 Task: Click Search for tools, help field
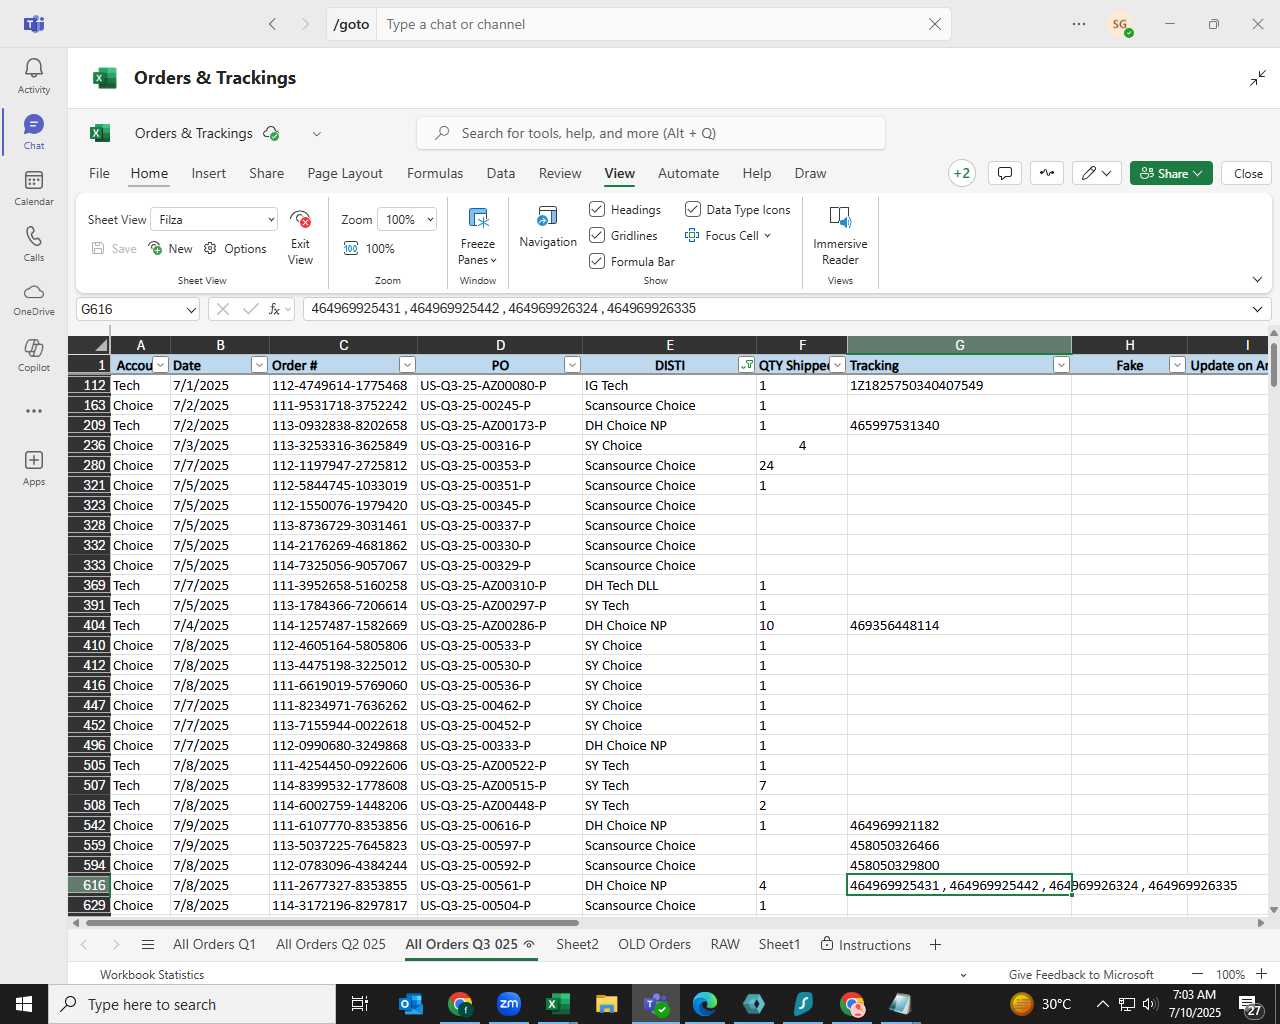coord(650,133)
